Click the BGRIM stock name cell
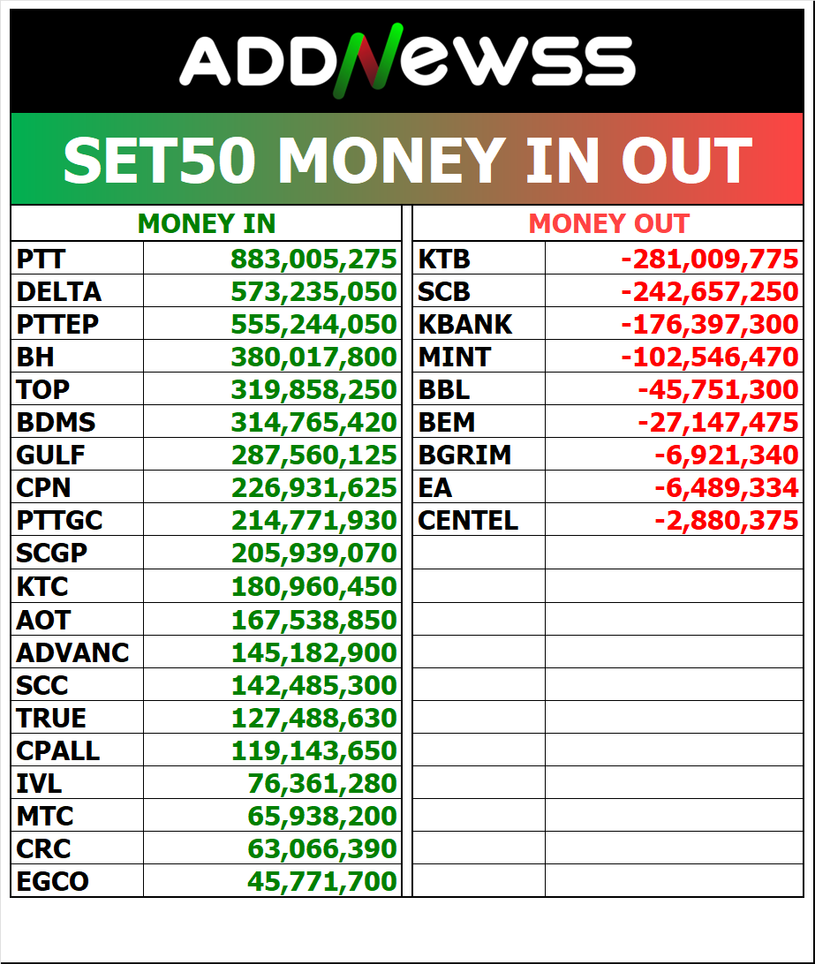Viewport: 815px width, 964px height. (x=479, y=456)
